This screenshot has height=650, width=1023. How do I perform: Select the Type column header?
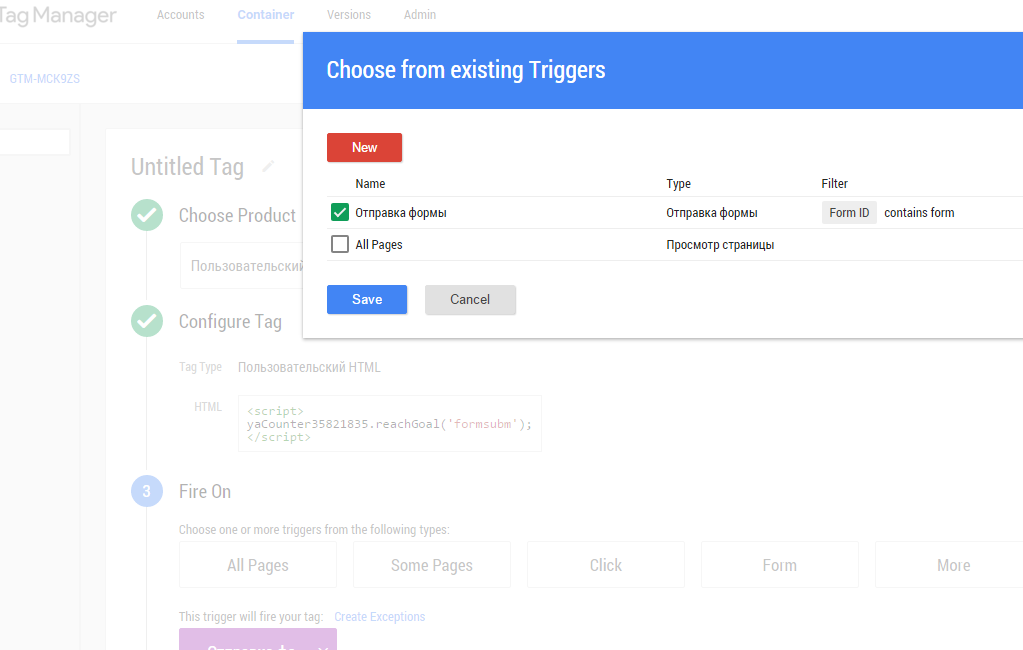point(679,184)
